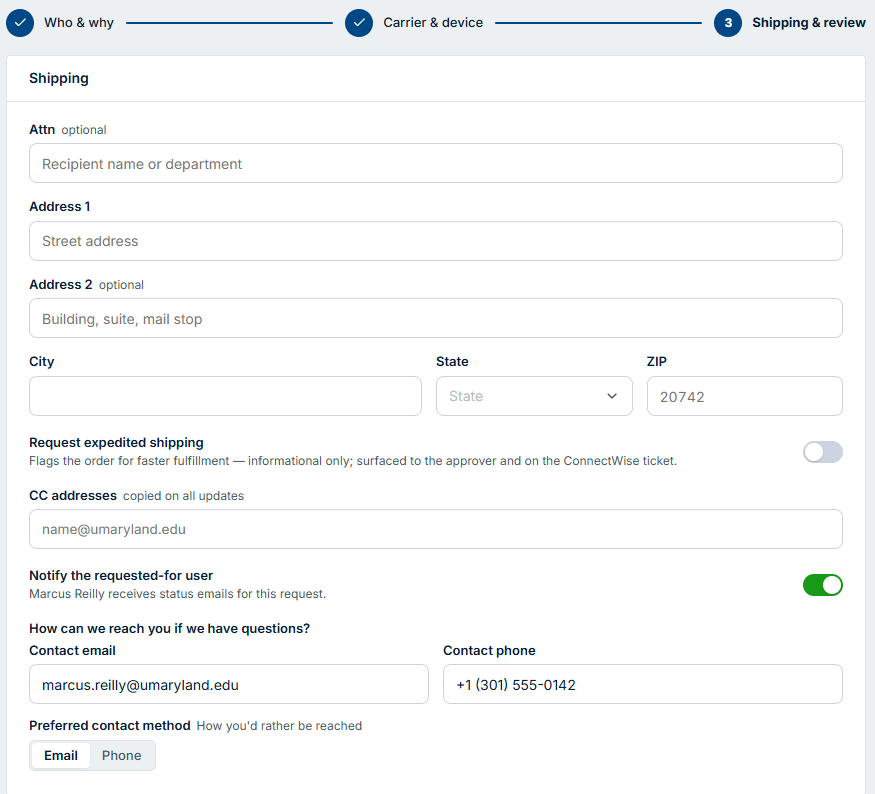875x794 pixels.
Task: Click the ZIP code field
Action: click(x=744, y=396)
